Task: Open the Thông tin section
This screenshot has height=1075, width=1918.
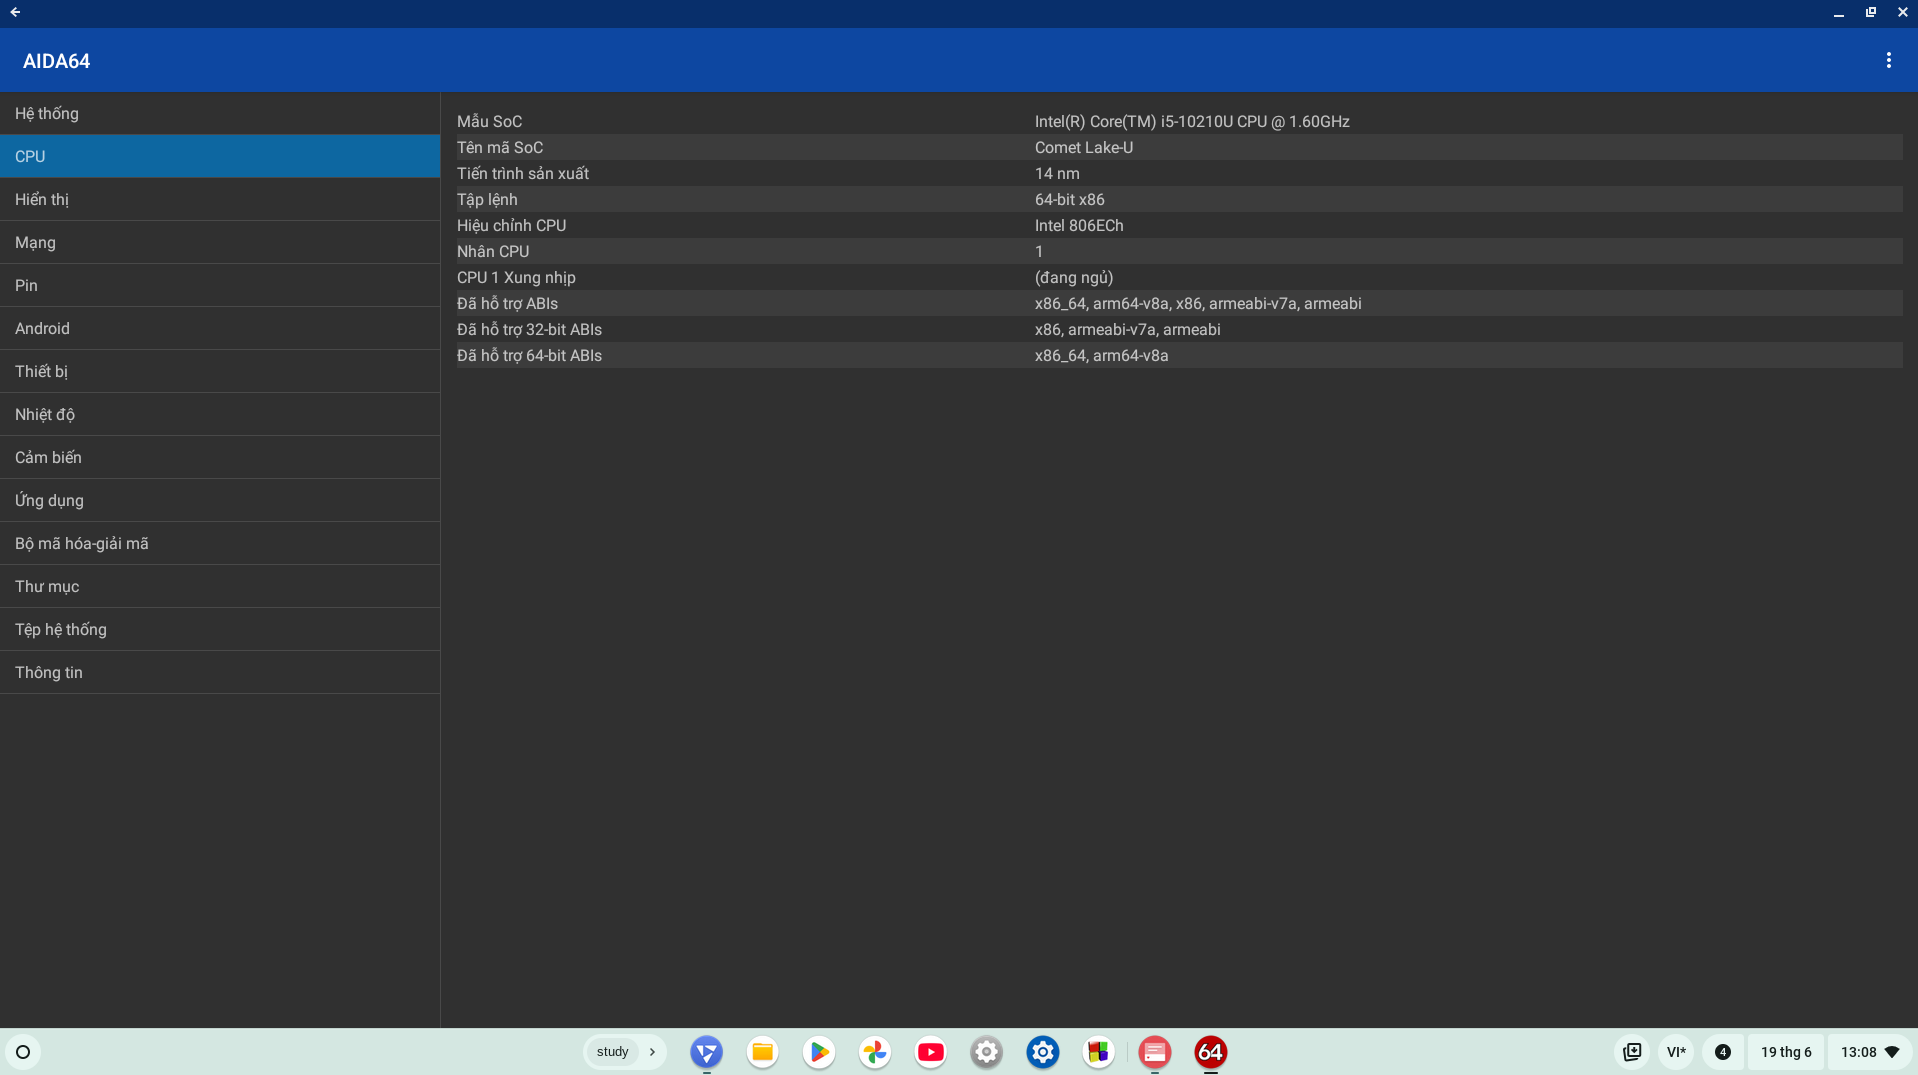Action: (220, 673)
